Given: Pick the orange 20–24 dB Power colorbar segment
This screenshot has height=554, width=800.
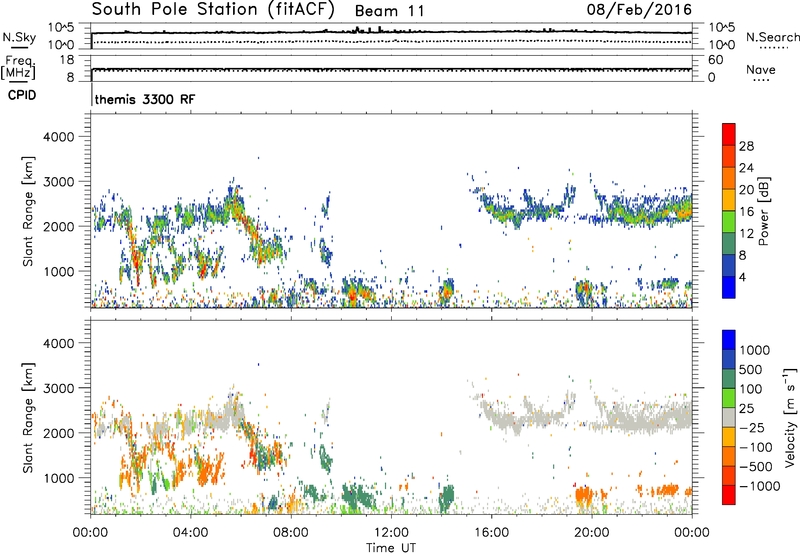Looking at the screenshot, I should click(729, 178).
